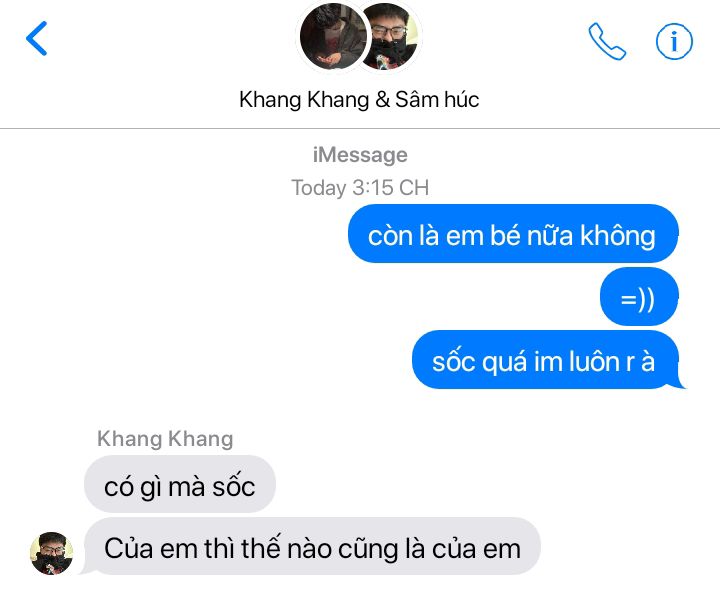This screenshot has width=720, height=603.
Task: Open conversation info icon
Action: (674, 42)
